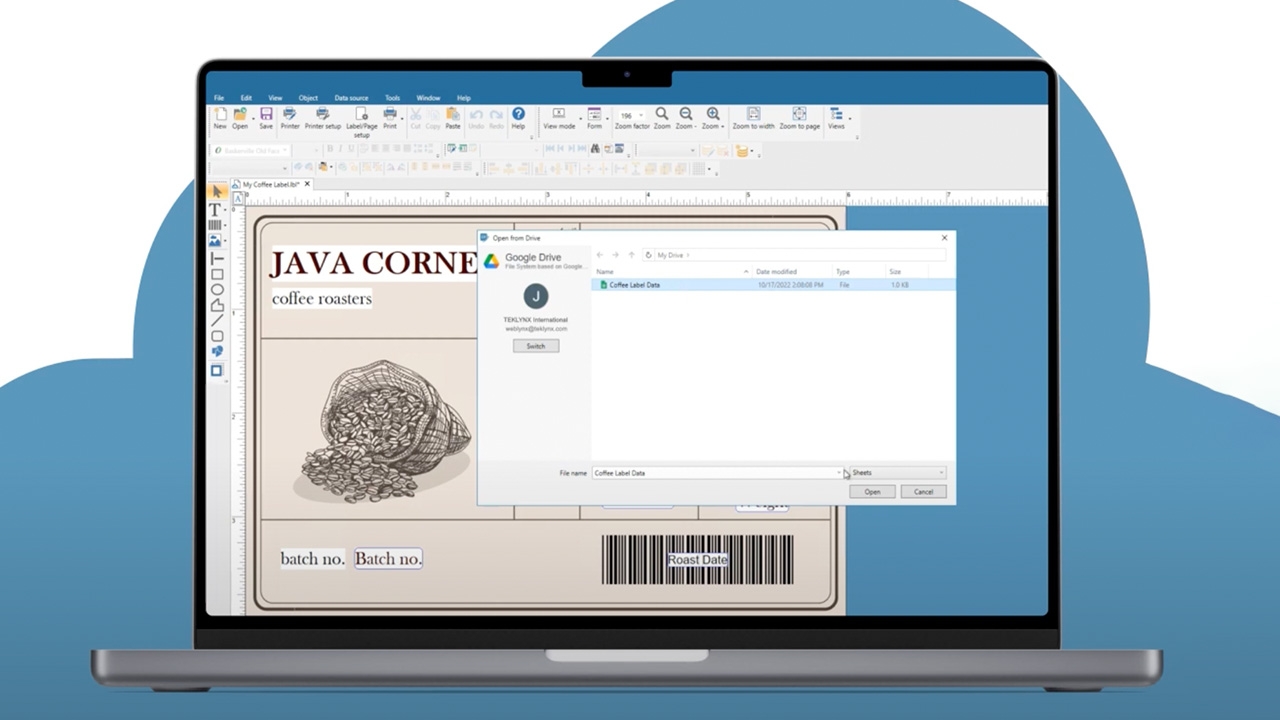Sort files by Date modified column
The image size is (1280, 720).
pos(777,272)
